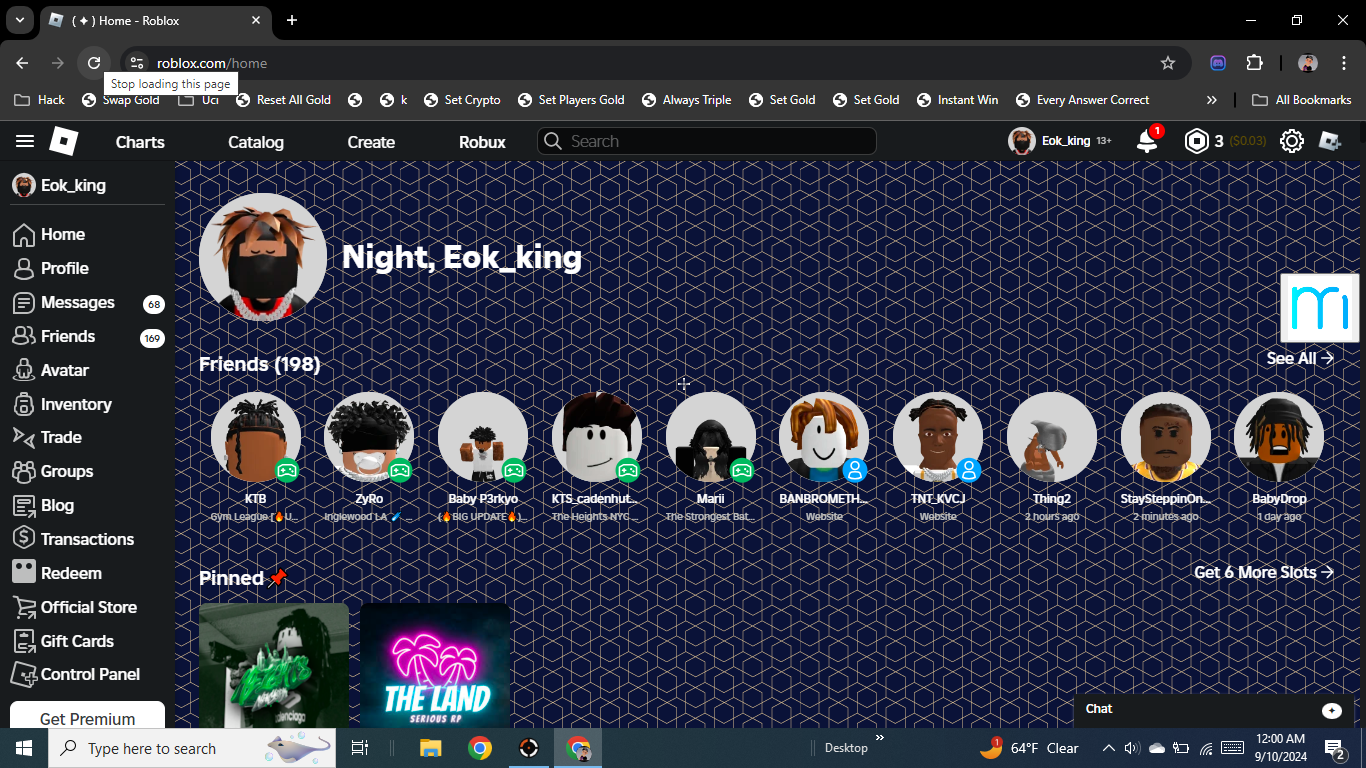Click the Swap Gold bookmark
Screen dimensions: 1366x768
(x=121, y=100)
